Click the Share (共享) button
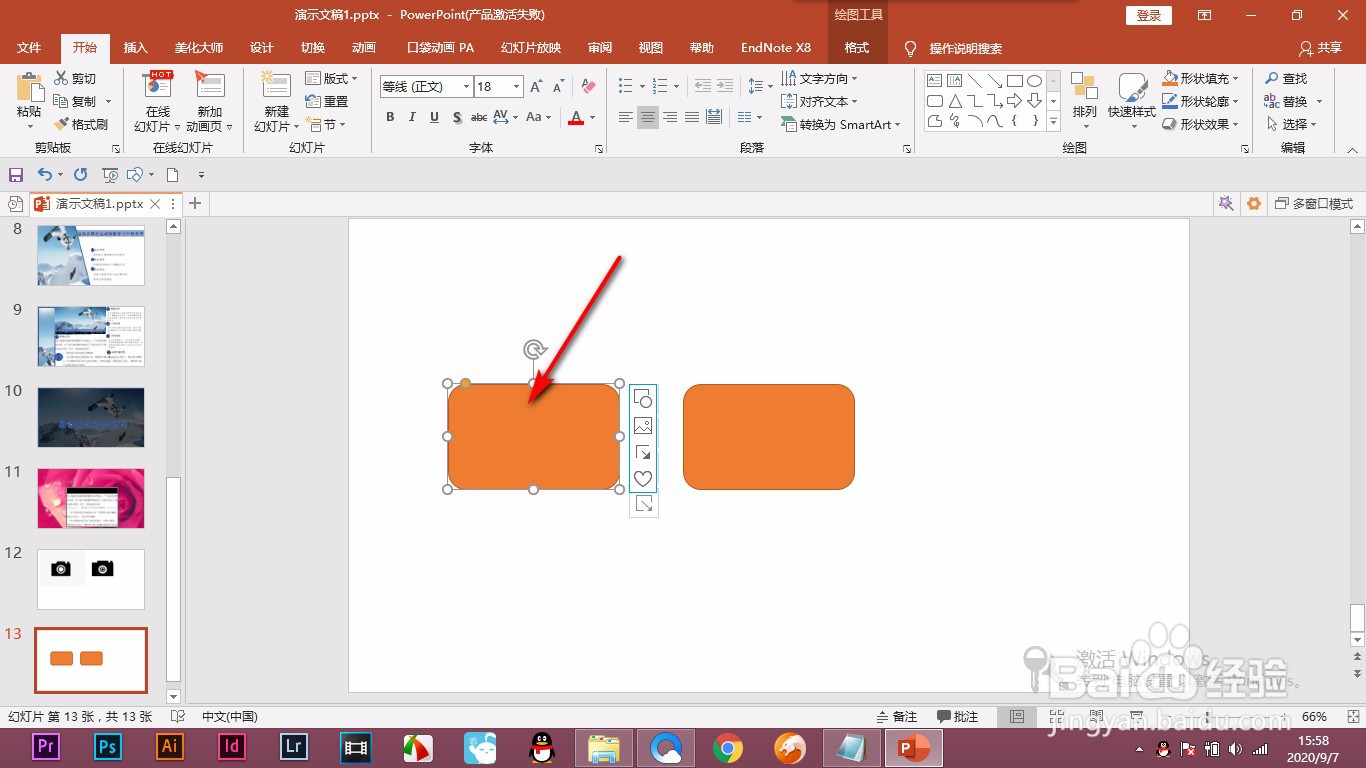This screenshot has width=1366, height=768. (1320, 48)
